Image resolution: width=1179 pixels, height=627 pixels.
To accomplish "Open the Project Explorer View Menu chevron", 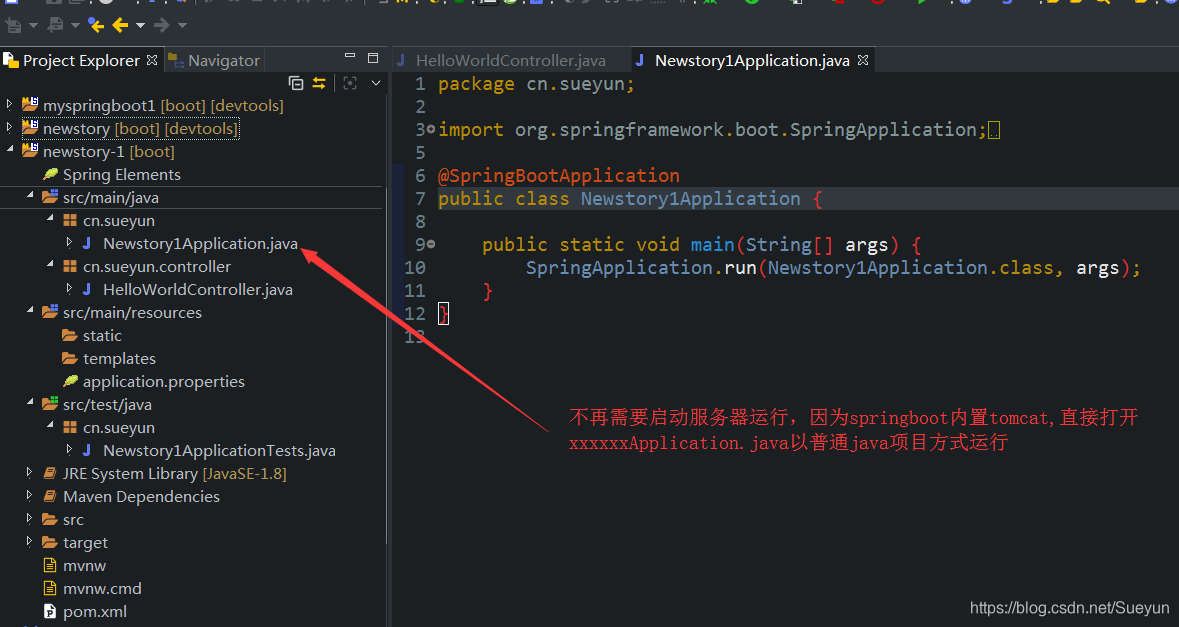I will [376, 83].
